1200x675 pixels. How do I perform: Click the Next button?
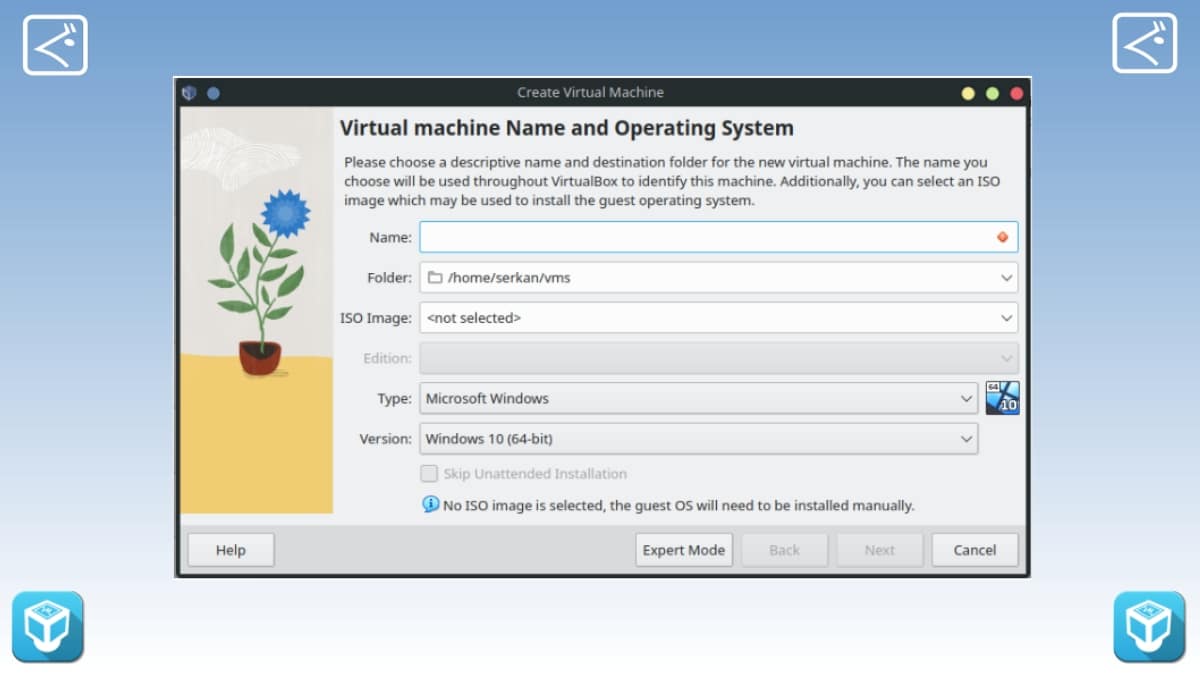pos(879,550)
